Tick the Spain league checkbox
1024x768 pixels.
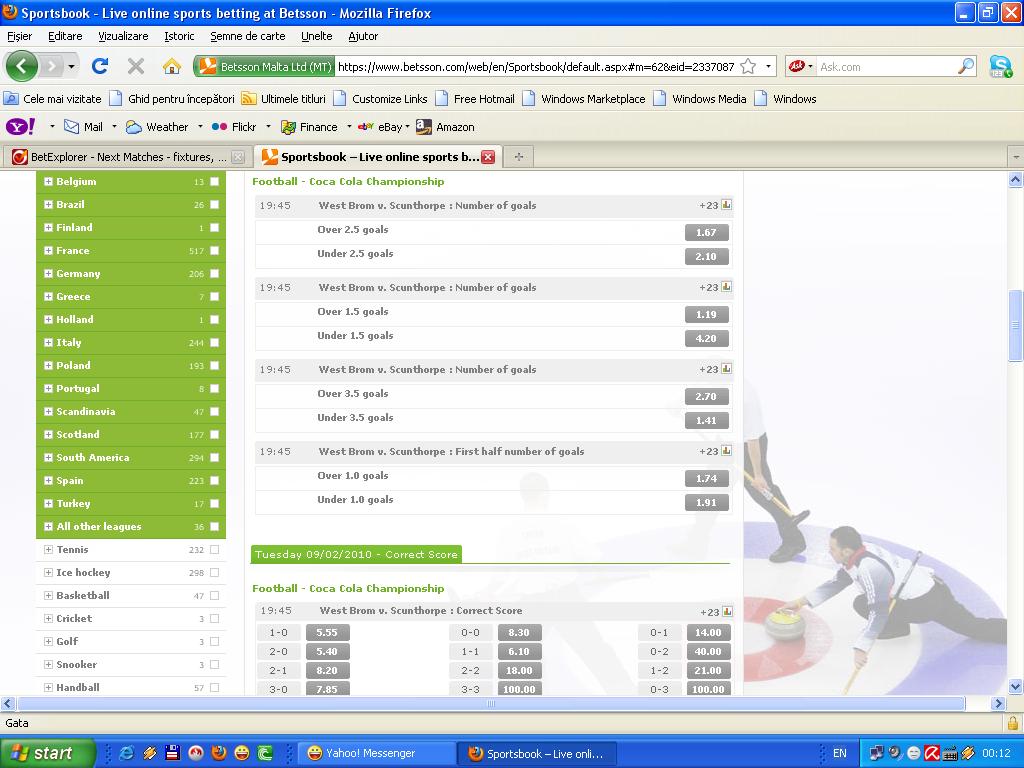pos(214,481)
